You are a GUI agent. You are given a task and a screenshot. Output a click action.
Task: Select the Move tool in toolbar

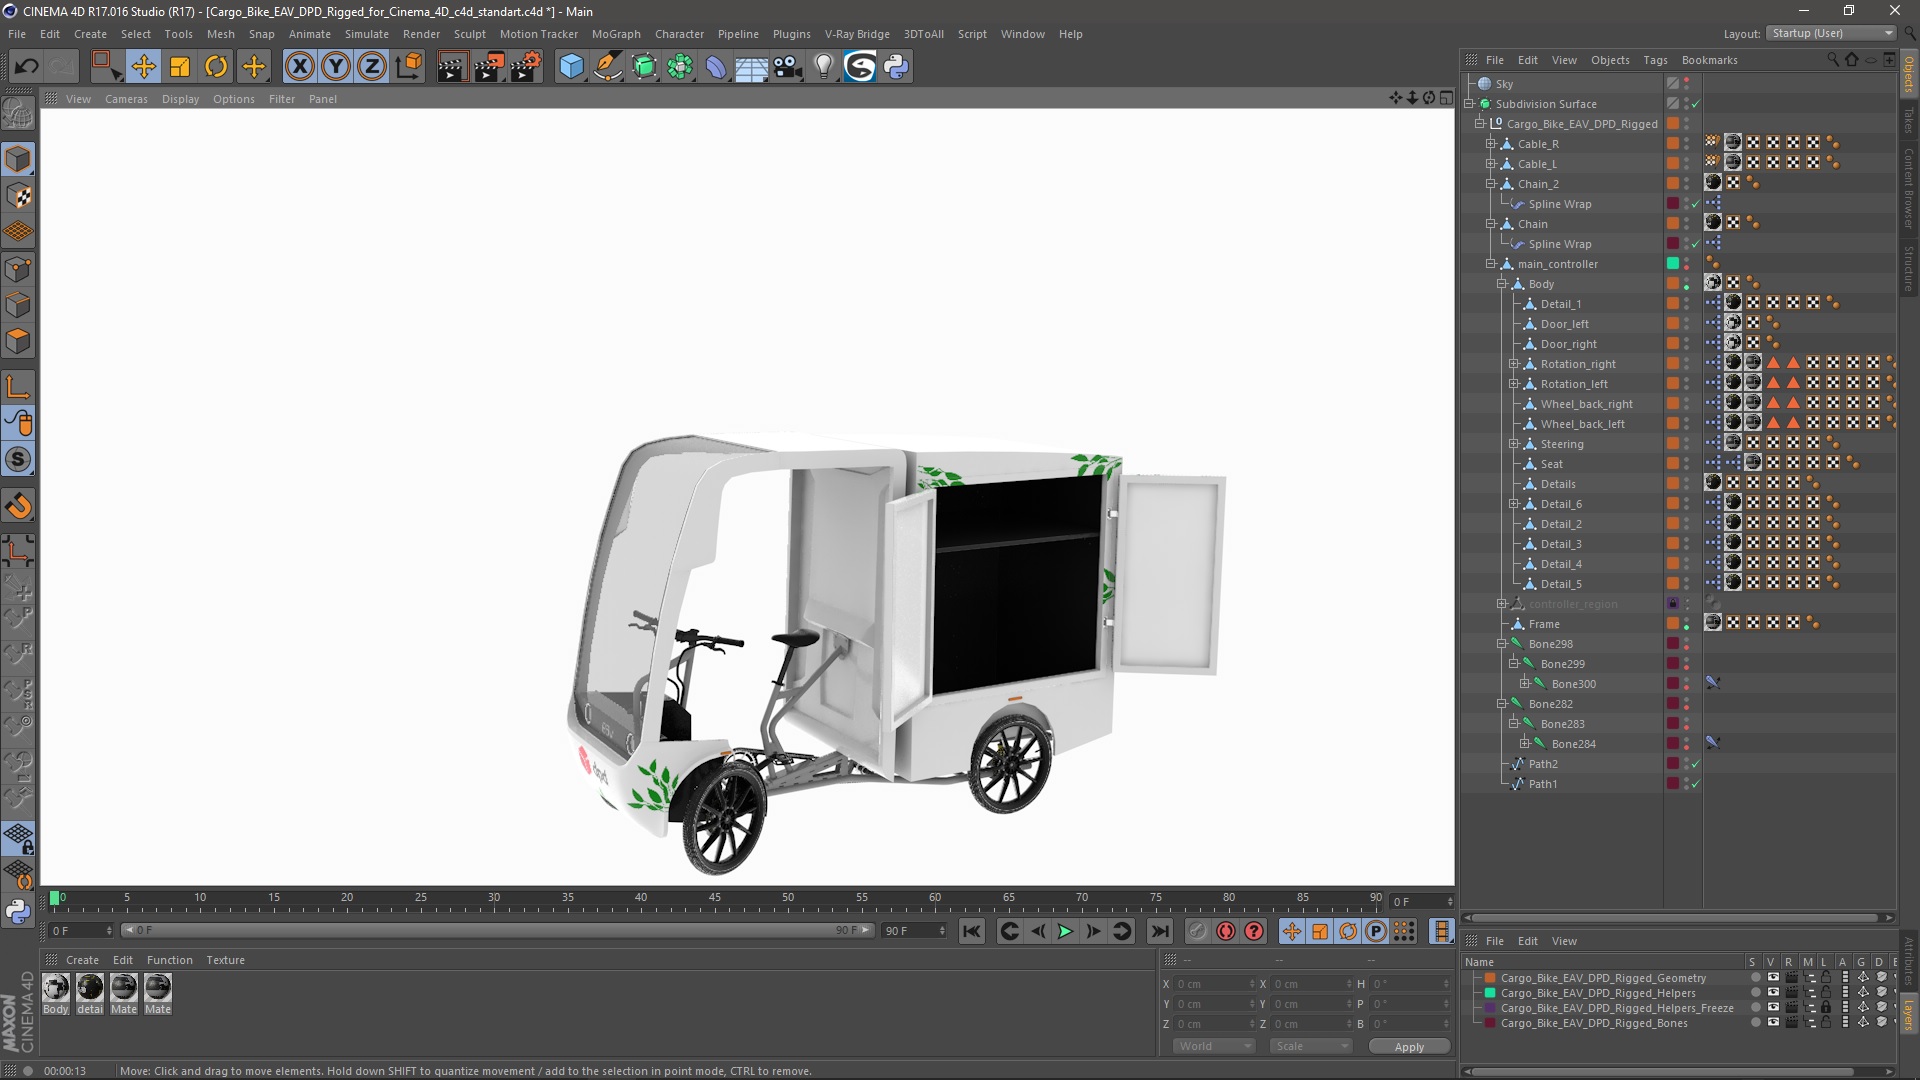pos(143,67)
